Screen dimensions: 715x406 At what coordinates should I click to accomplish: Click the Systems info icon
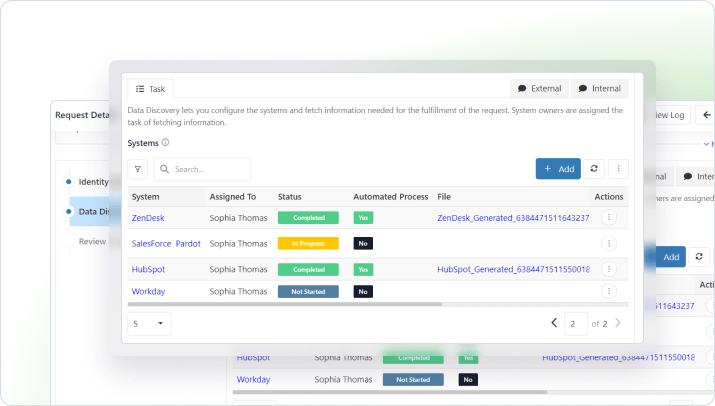[166, 142]
